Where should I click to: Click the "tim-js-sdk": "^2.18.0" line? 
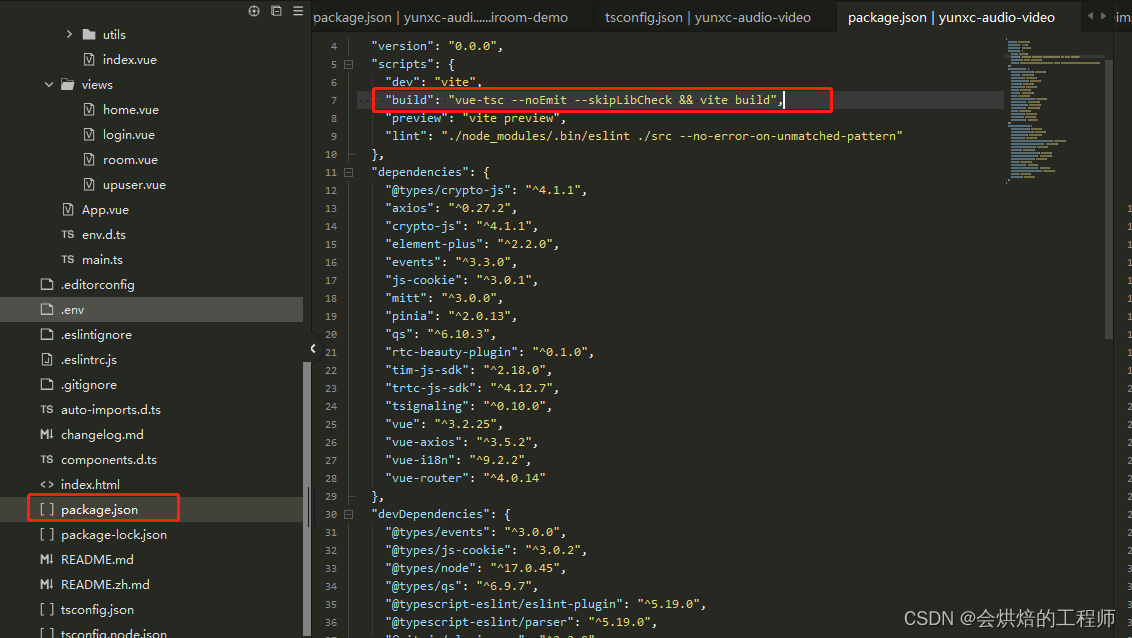(469, 370)
